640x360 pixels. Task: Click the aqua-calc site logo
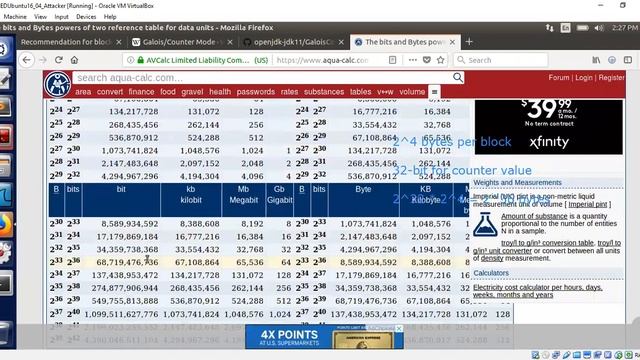point(58,84)
